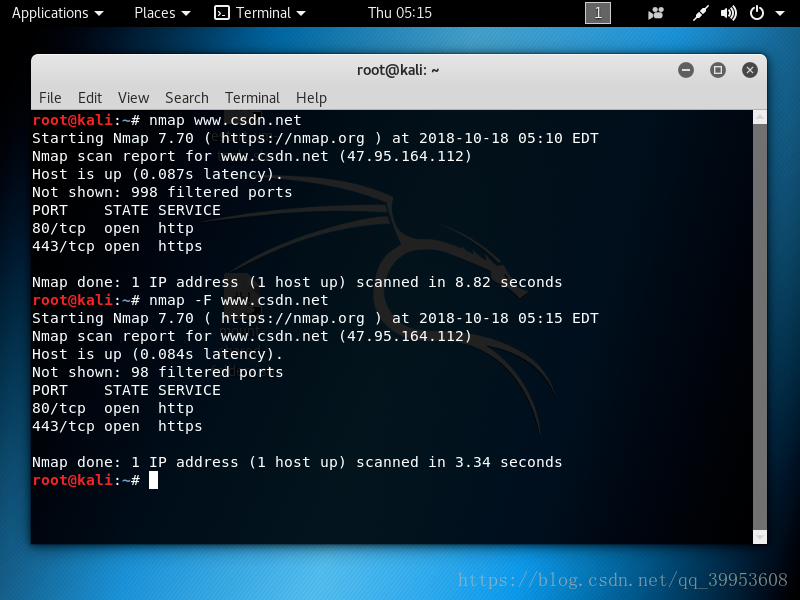Expand the system menu arrow next to power
Viewport: 800px width, 600px height.
[x=780, y=14]
